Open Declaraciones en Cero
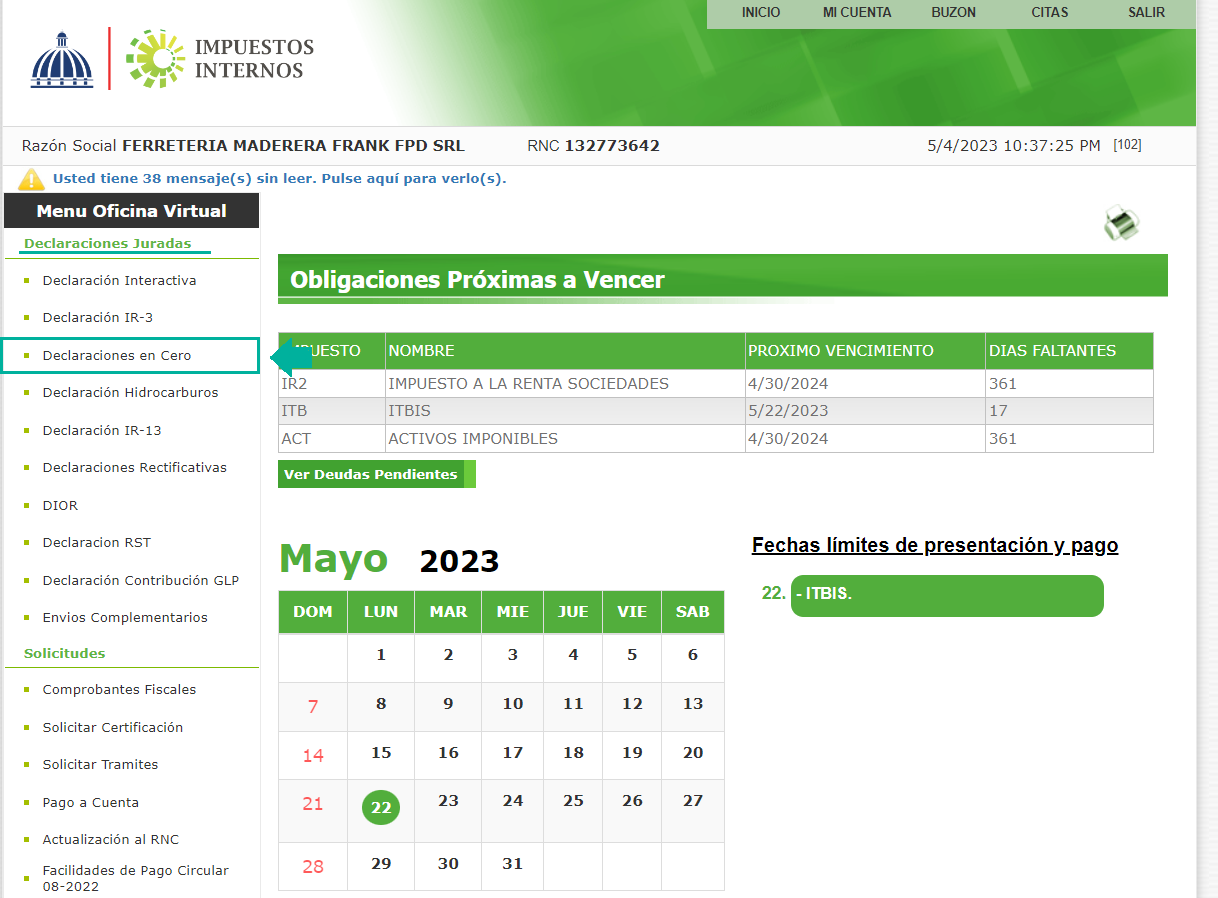The width and height of the screenshot is (1218, 898). coord(118,355)
